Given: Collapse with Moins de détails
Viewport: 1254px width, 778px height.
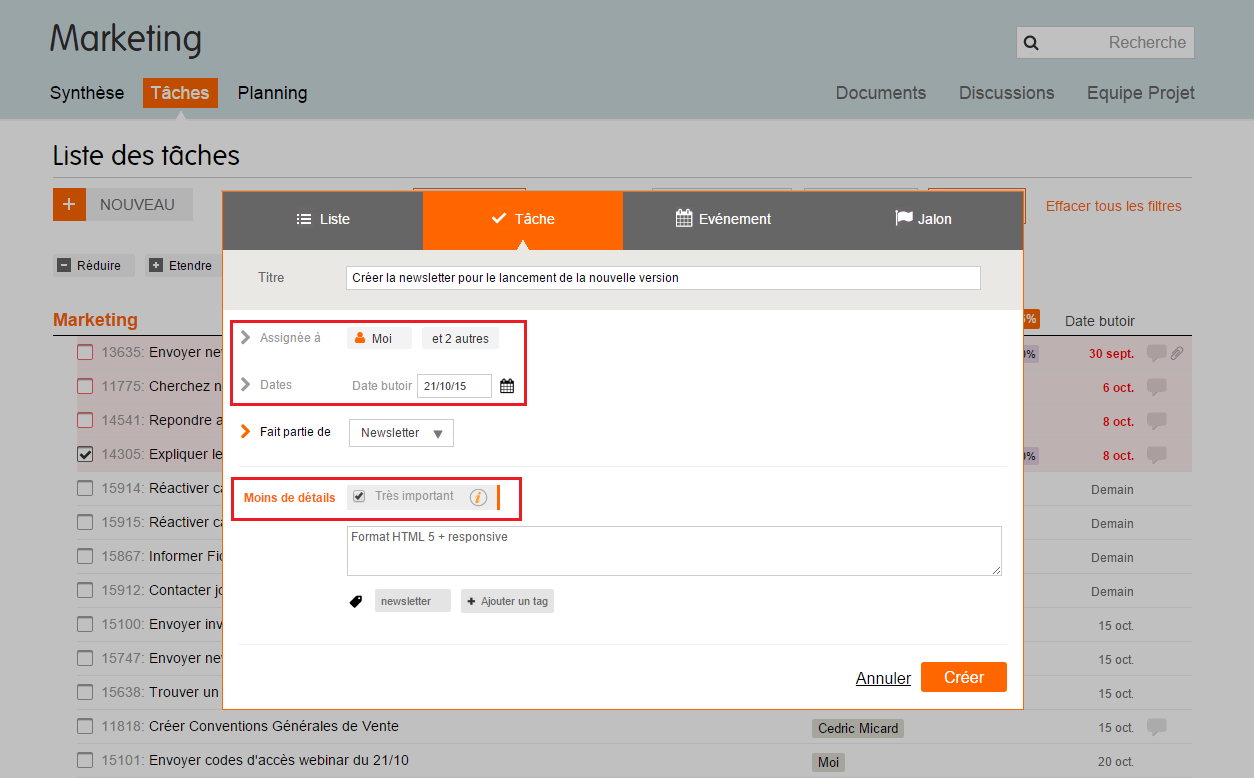Looking at the screenshot, I should (290, 498).
